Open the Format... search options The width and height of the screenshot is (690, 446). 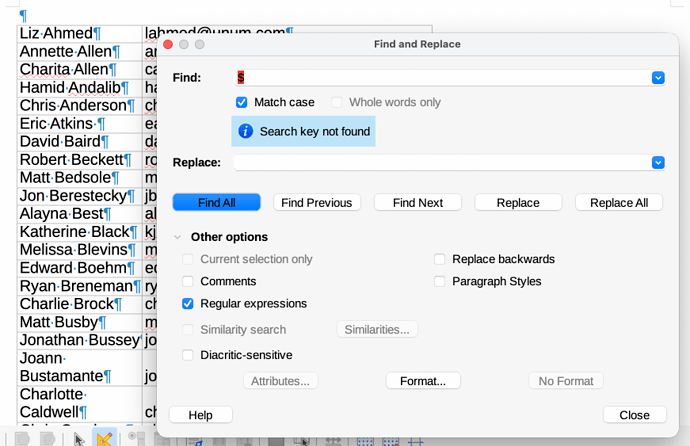pyautogui.click(x=423, y=381)
